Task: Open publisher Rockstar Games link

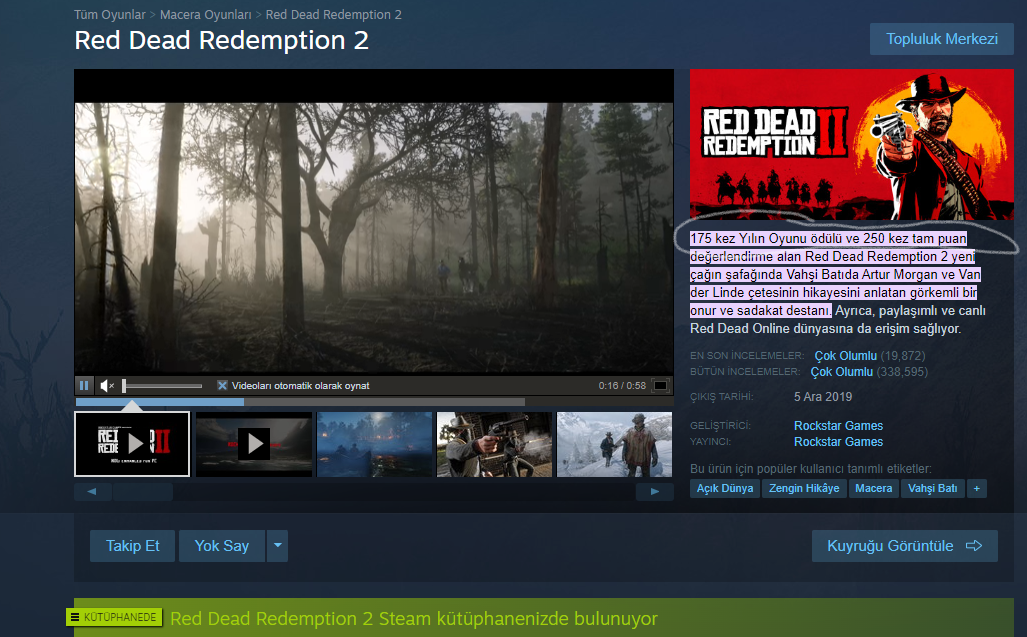Action: pos(838,442)
